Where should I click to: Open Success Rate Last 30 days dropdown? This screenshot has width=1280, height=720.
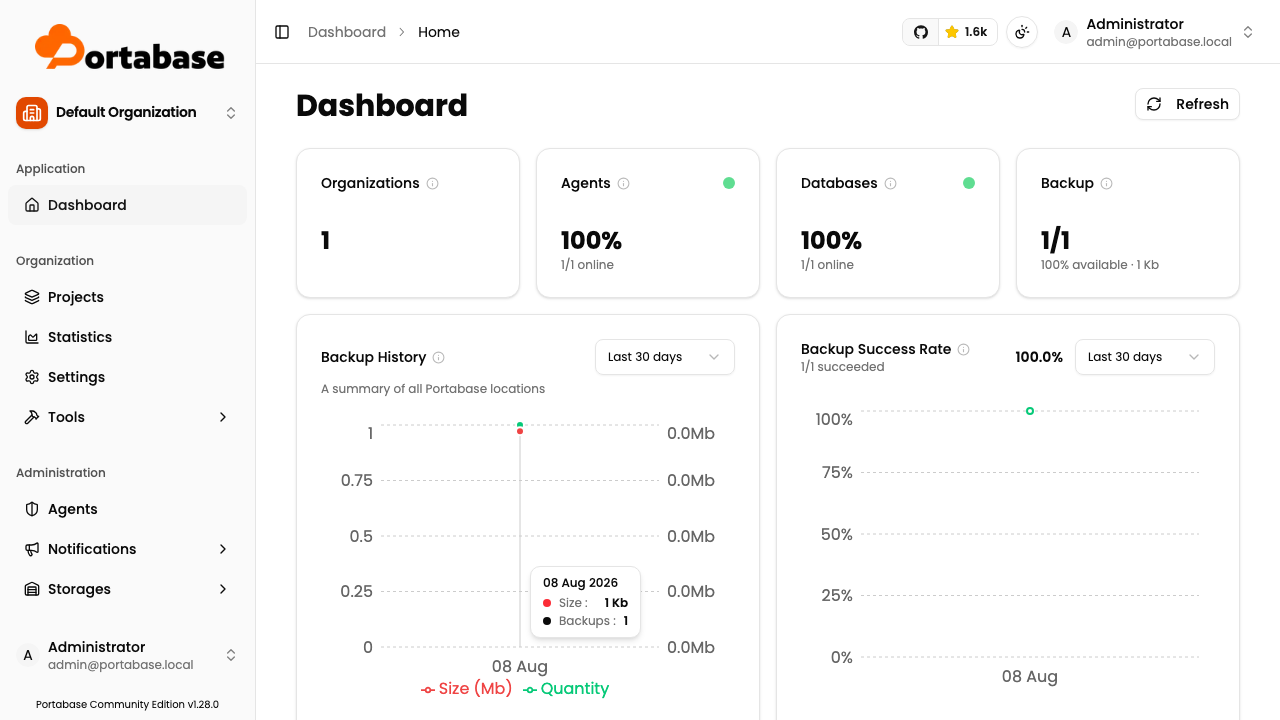(x=1145, y=357)
